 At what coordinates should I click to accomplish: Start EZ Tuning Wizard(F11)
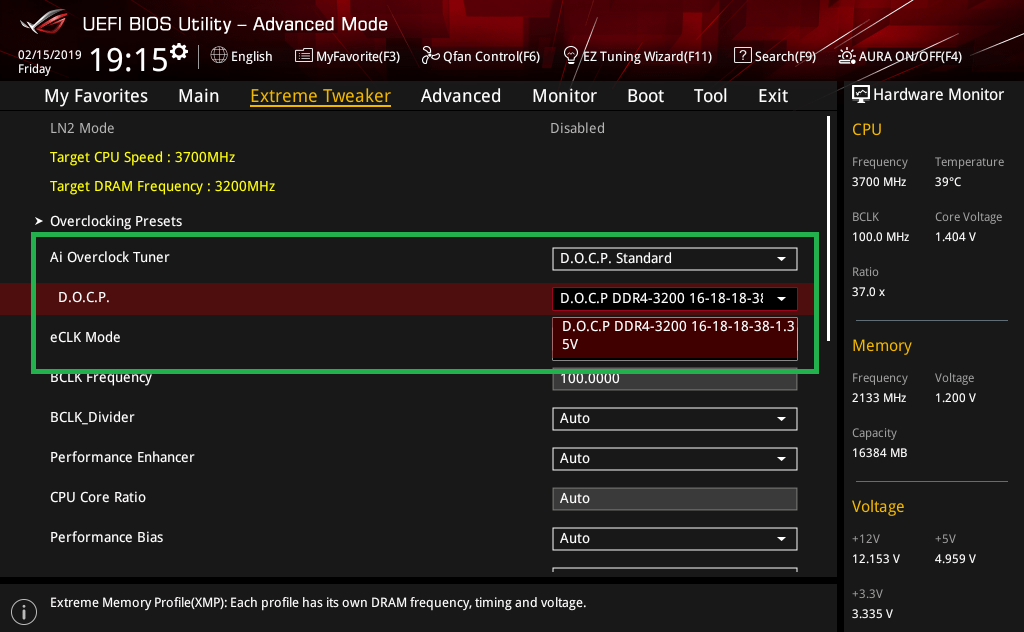647,56
